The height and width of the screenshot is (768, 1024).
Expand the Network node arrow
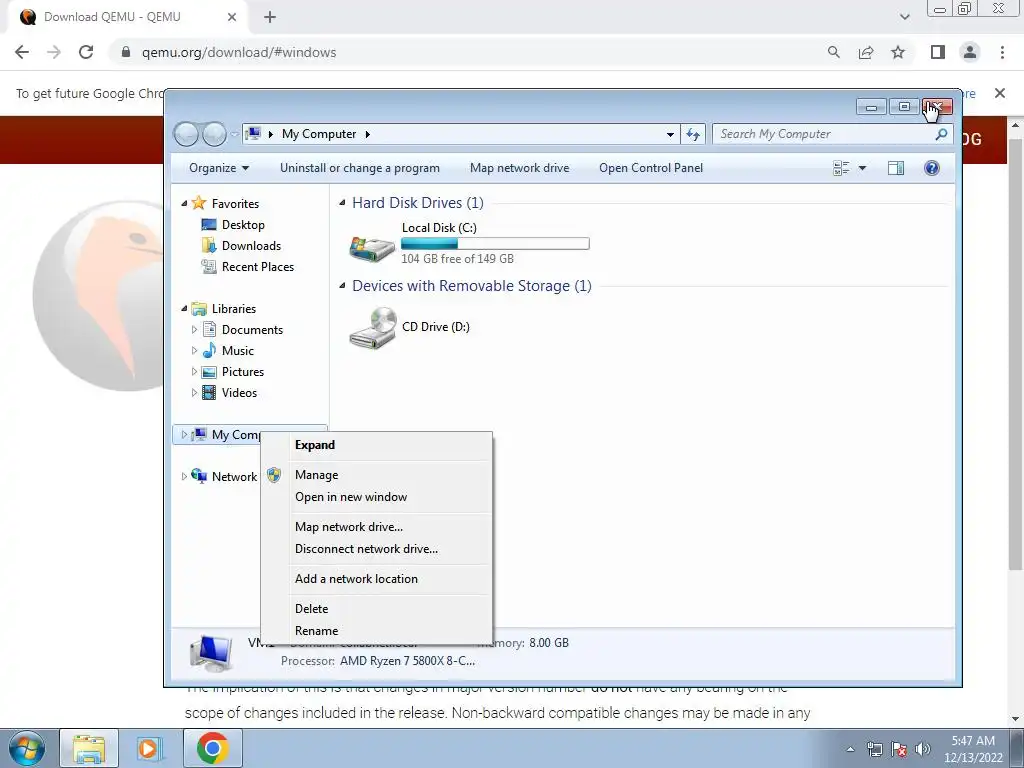[x=184, y=477]
